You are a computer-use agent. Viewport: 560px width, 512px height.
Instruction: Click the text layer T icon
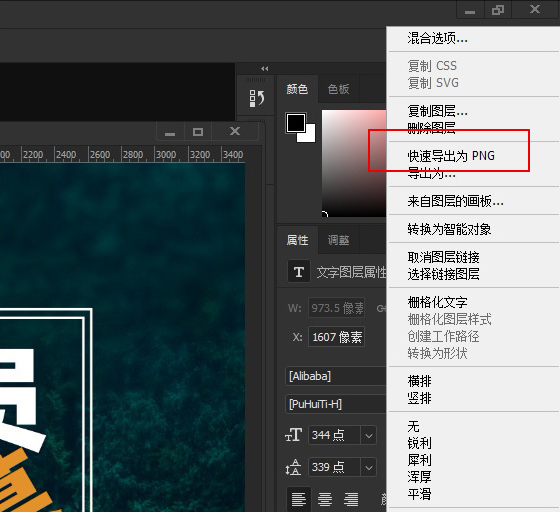[x=299, y=272]
